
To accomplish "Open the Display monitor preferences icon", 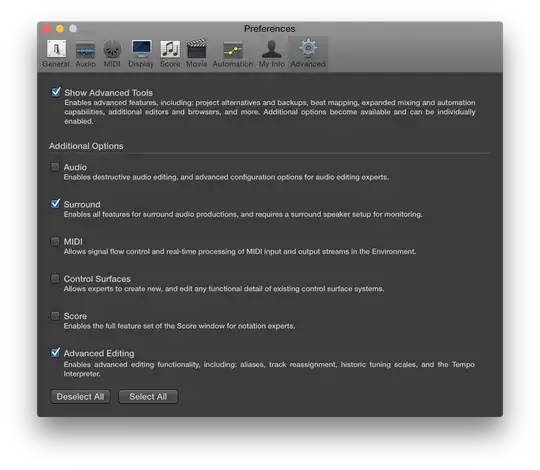I will (x=141, y=53).
